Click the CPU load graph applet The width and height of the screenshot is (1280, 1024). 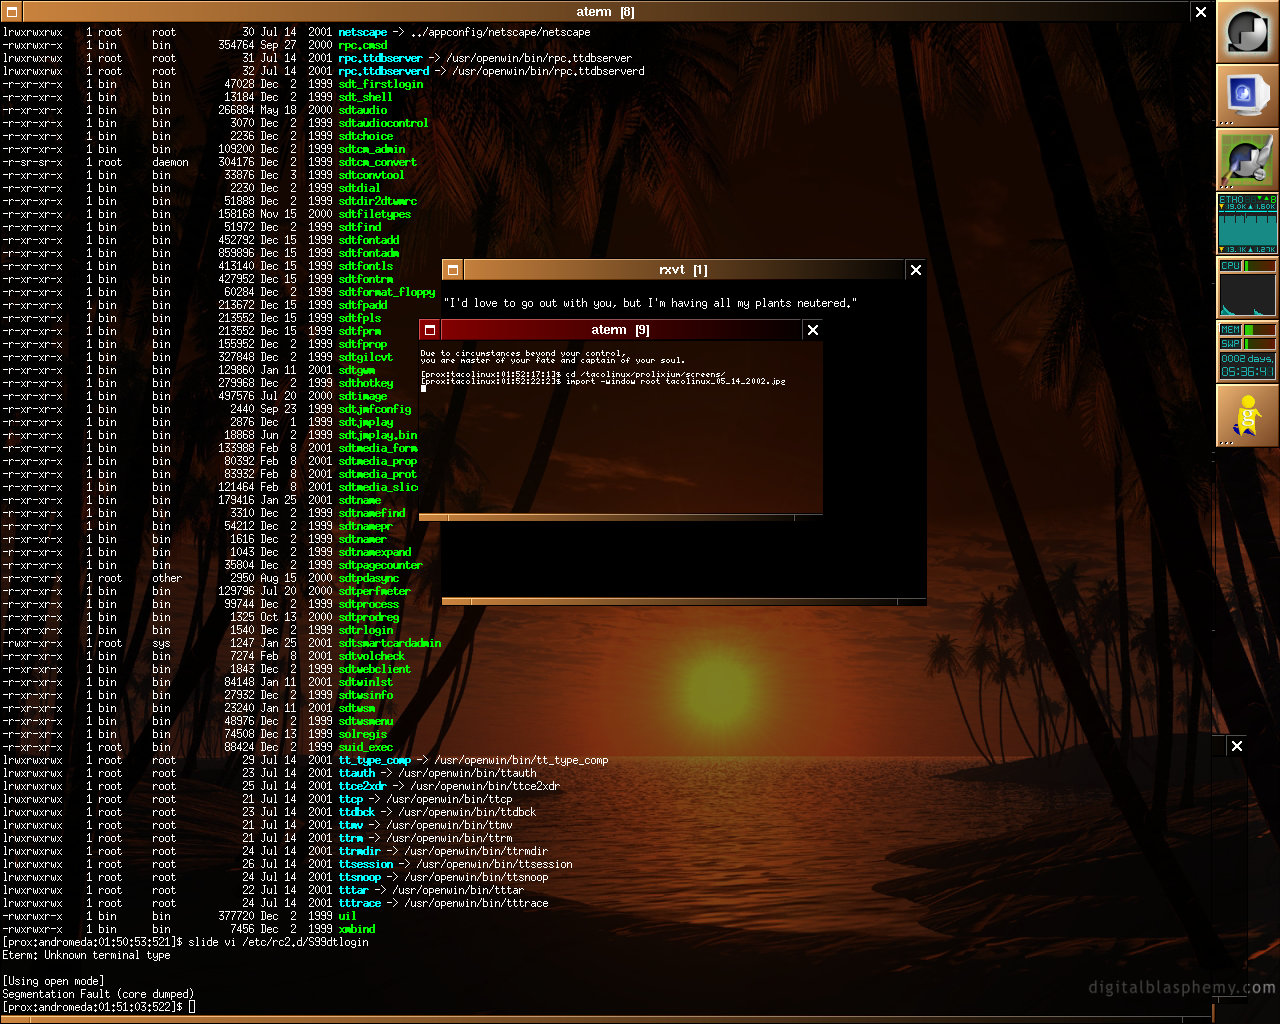tap(1247, 288)
